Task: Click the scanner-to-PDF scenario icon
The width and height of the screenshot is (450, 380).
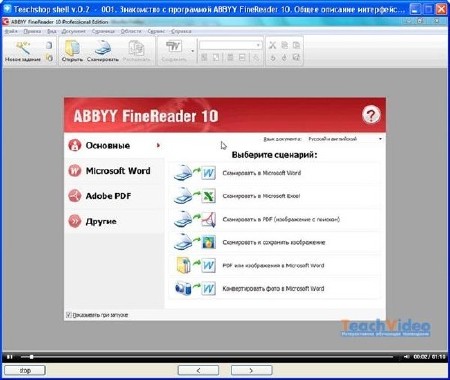Action: click(195, 219)
